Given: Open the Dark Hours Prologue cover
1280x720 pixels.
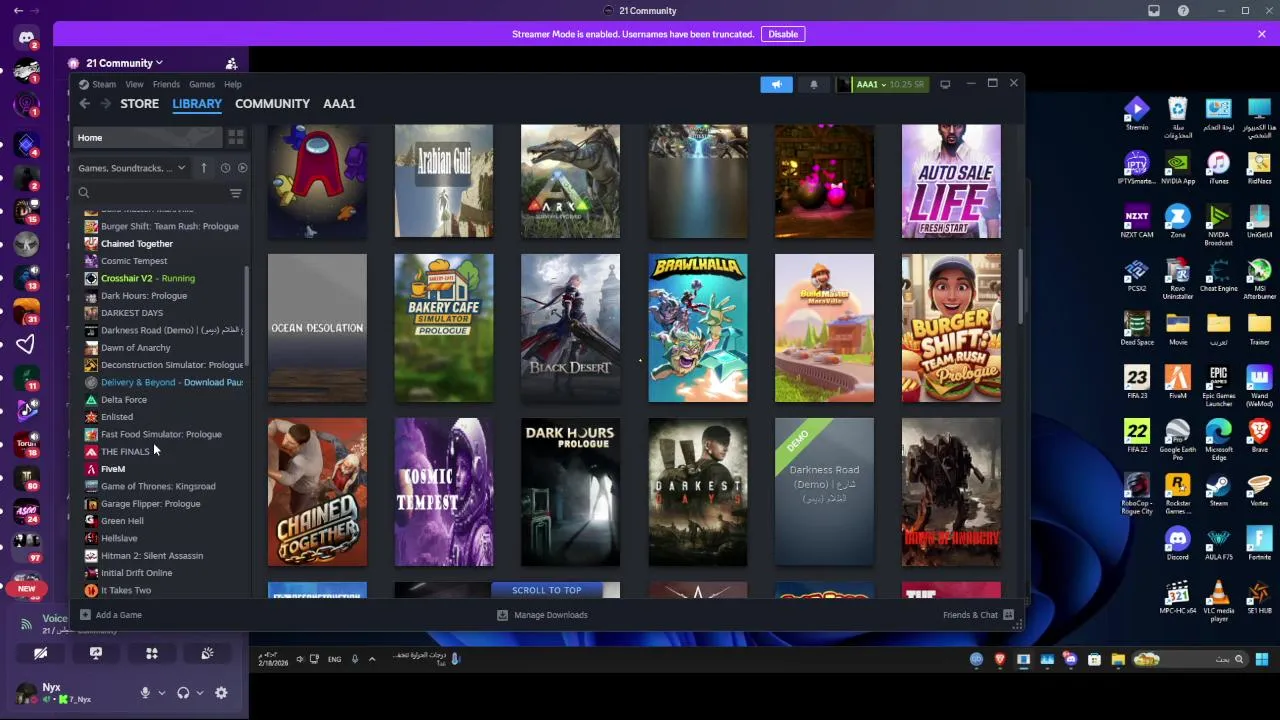Looking at the screenshot, I should pyautogui.click(x=570, y=492).
